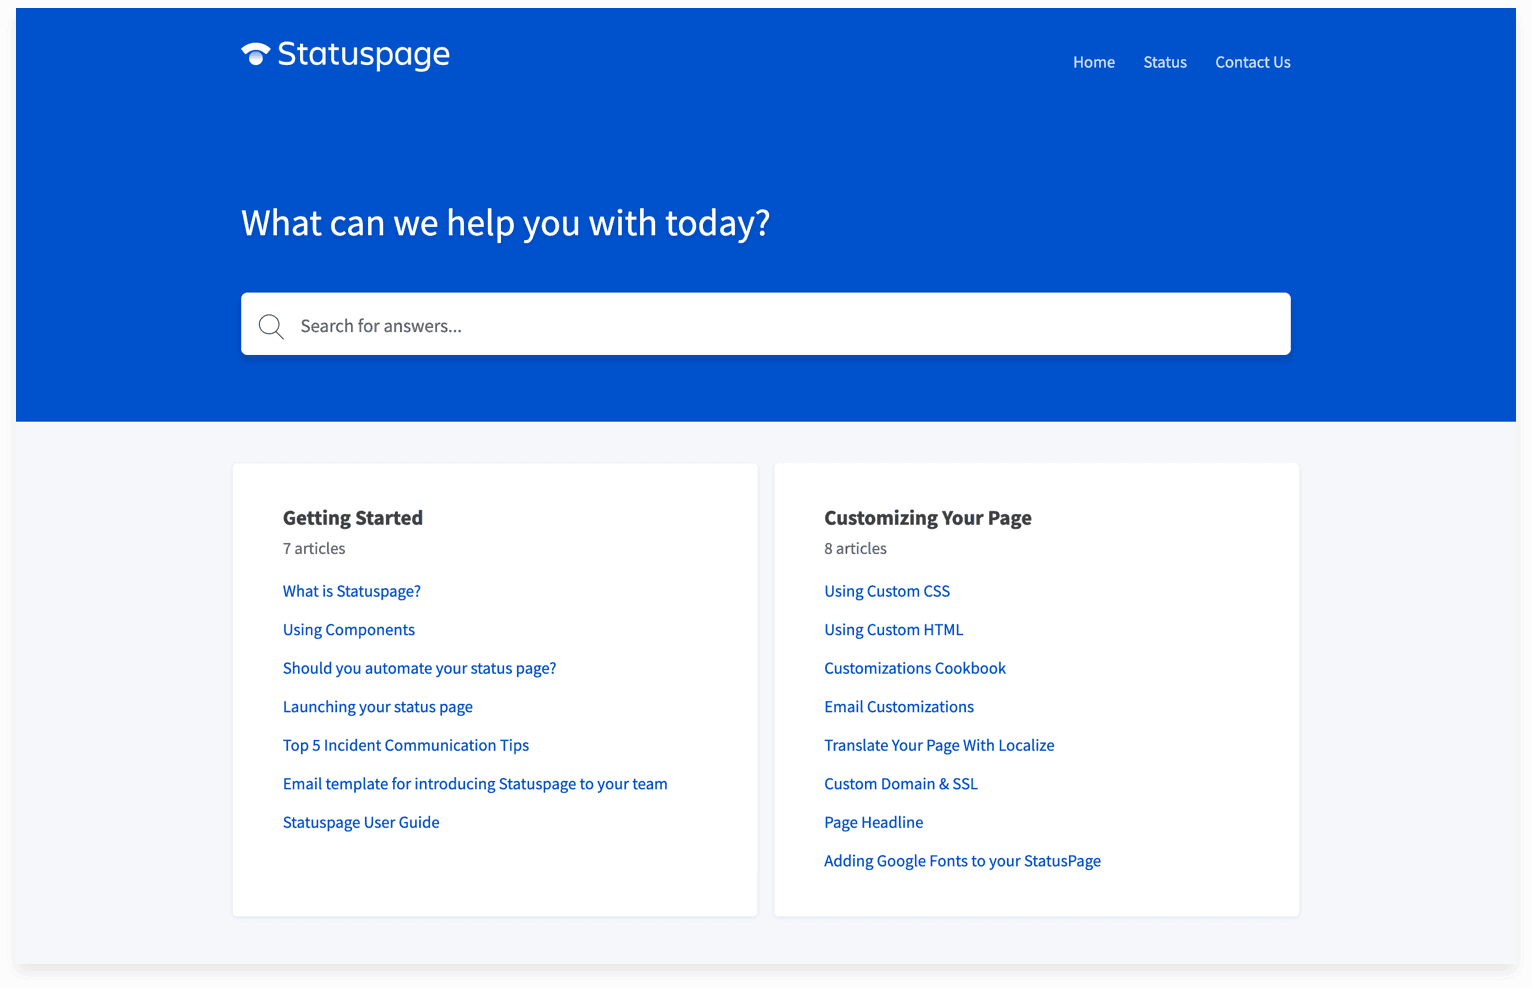Viewport: 1532px width, 988px height.
Task: Open the Home menu item
Action: tap(1093, 62)
